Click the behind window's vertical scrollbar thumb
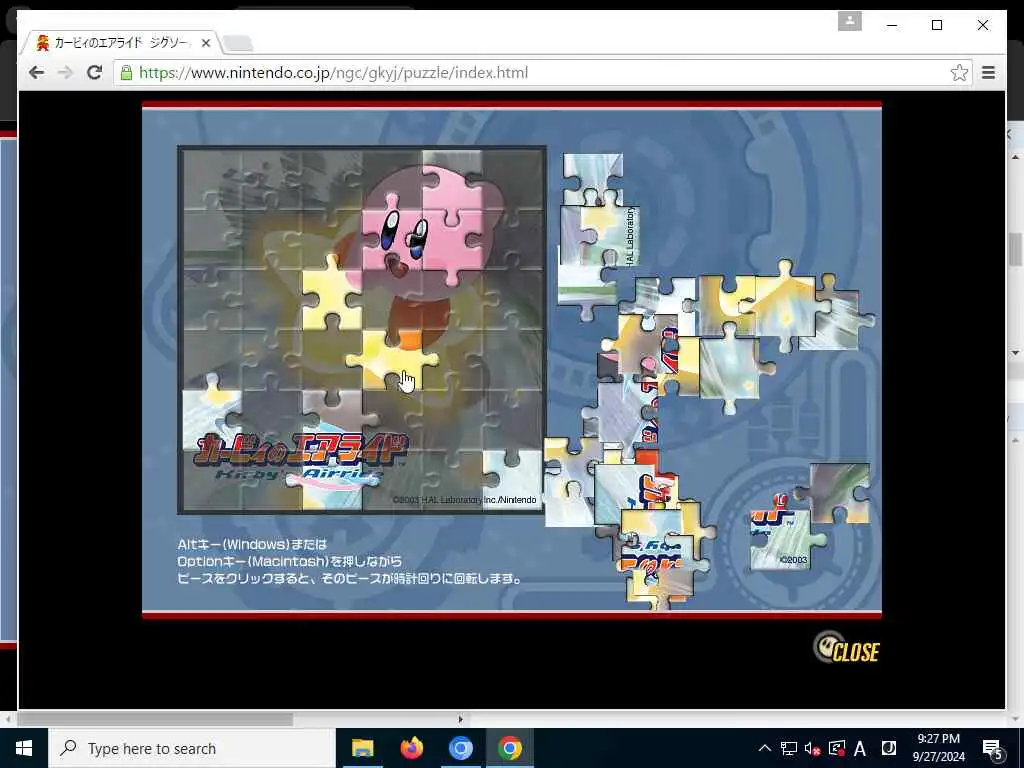 (x=1016, y=249)
